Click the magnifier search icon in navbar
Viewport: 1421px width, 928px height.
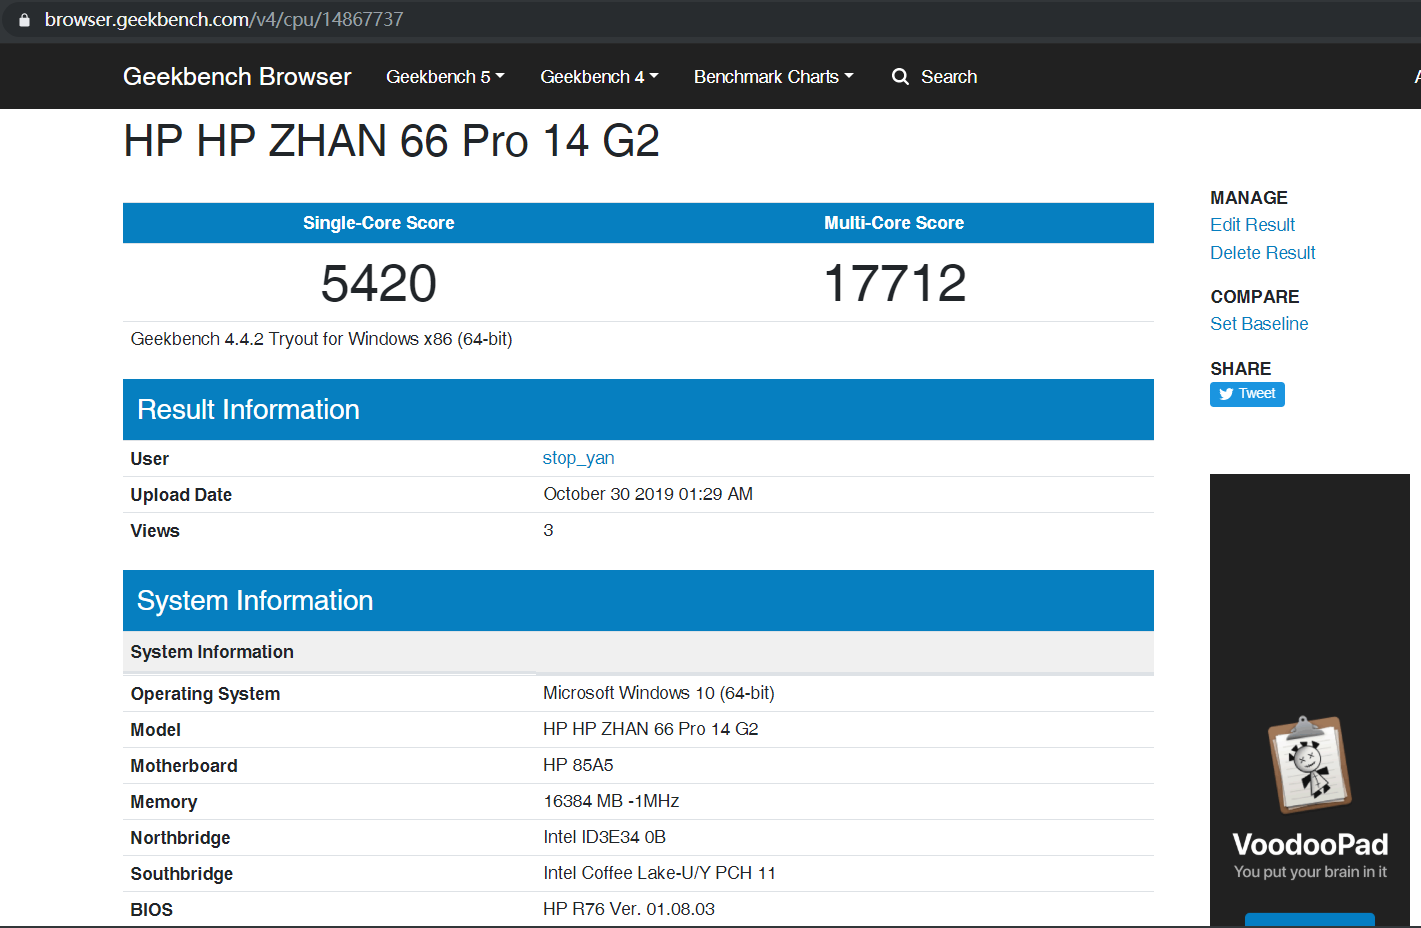point(900,77)
